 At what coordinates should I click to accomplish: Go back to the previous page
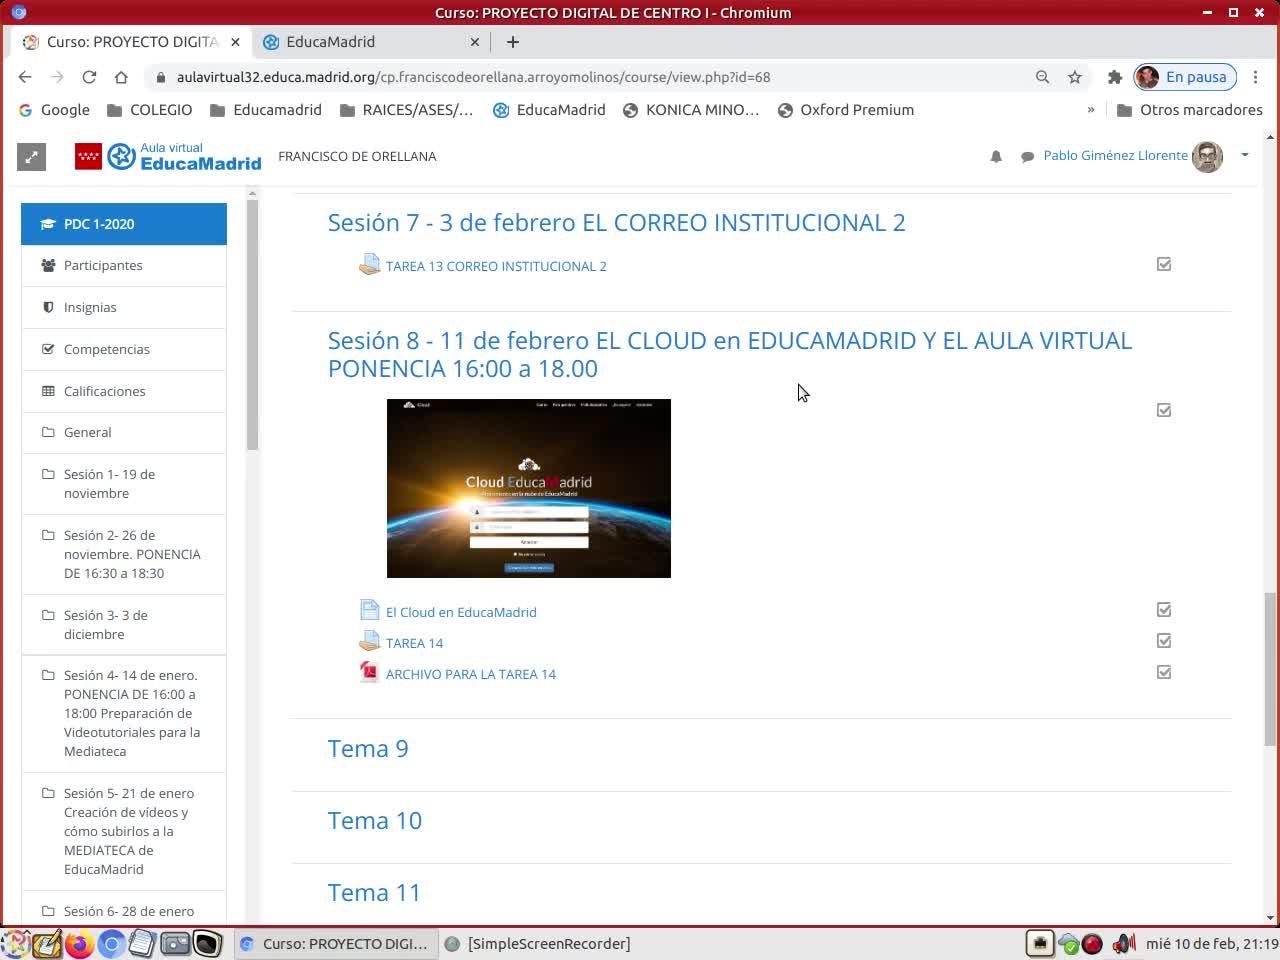tap(25, 77)
